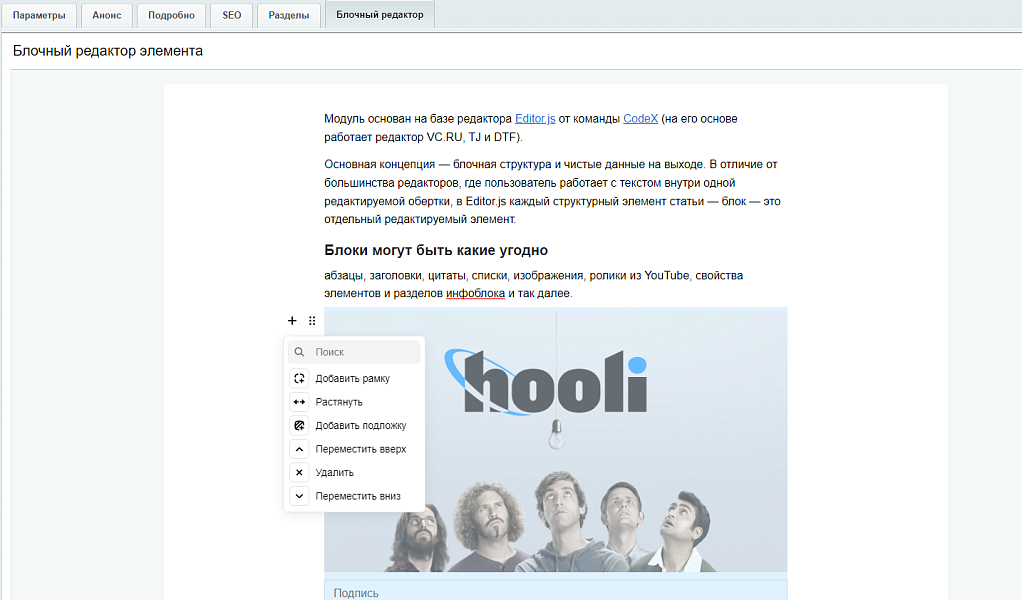Switch to the Анонс tab
1022x600 pixels.
click(106, 15)
